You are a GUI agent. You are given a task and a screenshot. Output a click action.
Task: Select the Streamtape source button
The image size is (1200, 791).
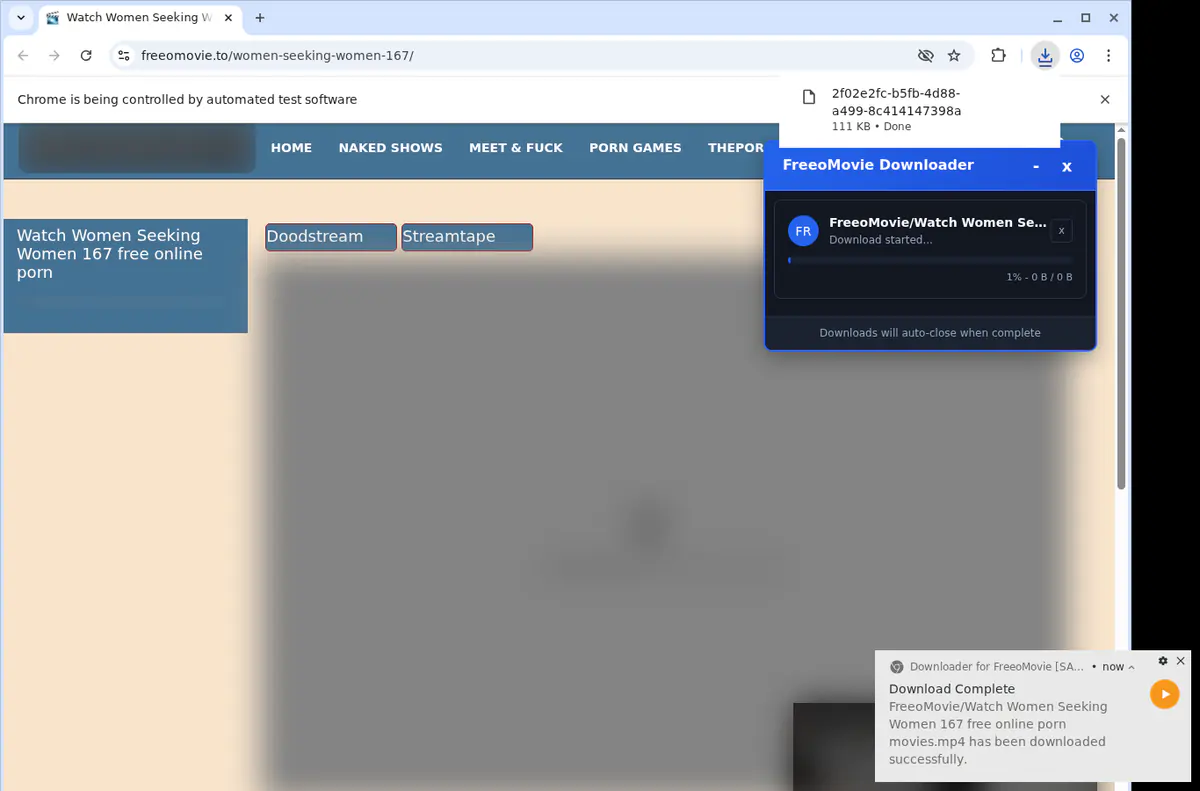(467, 237)
